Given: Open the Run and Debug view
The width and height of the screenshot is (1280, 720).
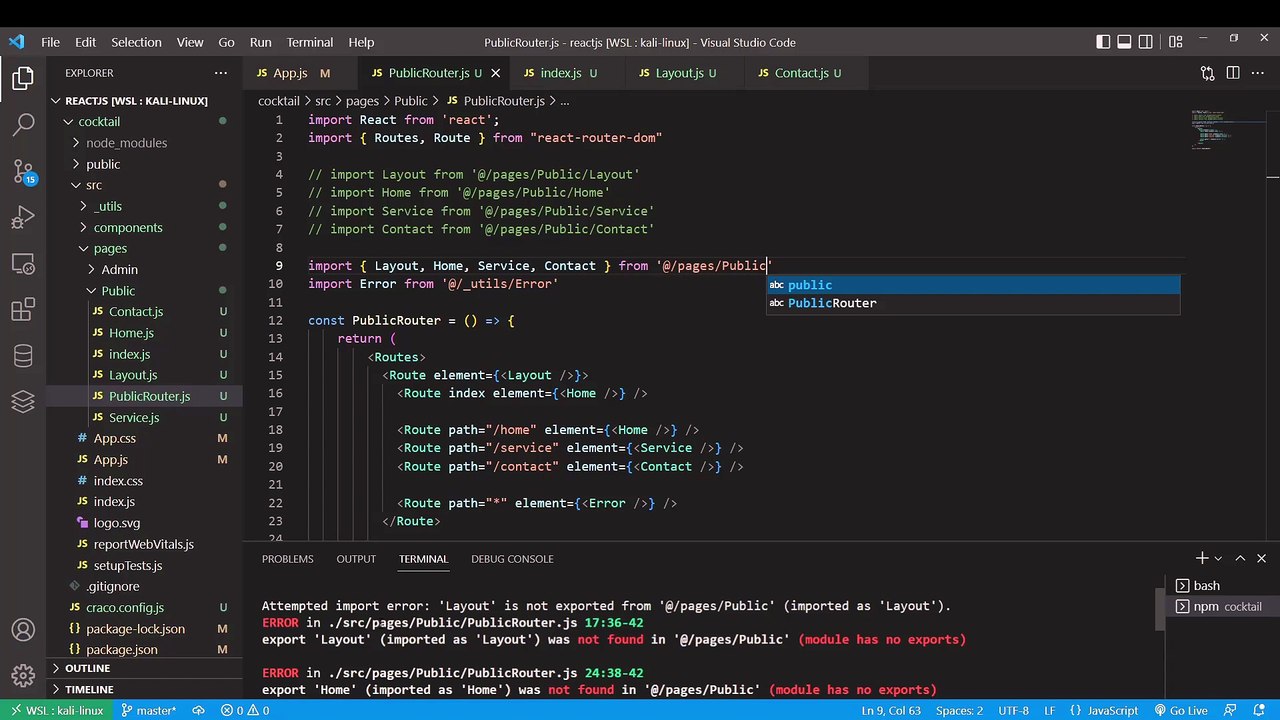Looking at the screenshot, I should (x=23, y=218).
